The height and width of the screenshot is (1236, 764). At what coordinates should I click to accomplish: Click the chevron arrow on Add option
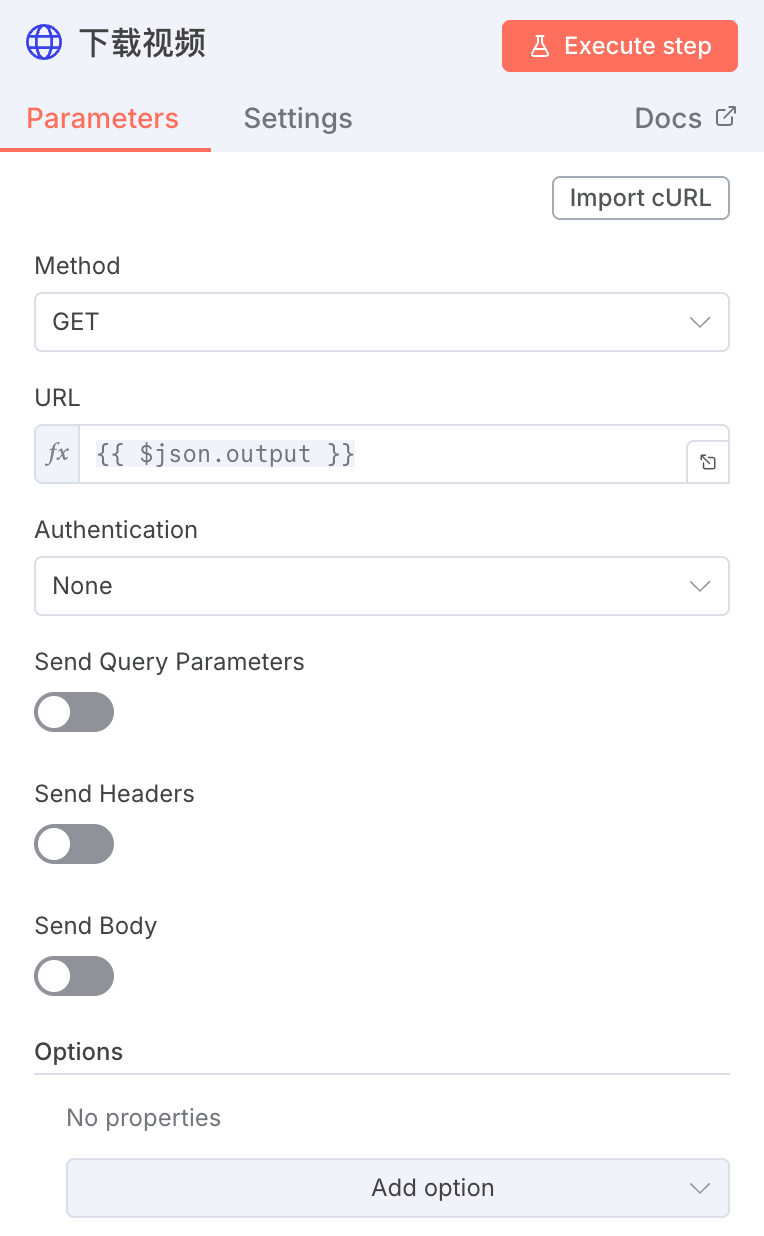click(700, 1188)
